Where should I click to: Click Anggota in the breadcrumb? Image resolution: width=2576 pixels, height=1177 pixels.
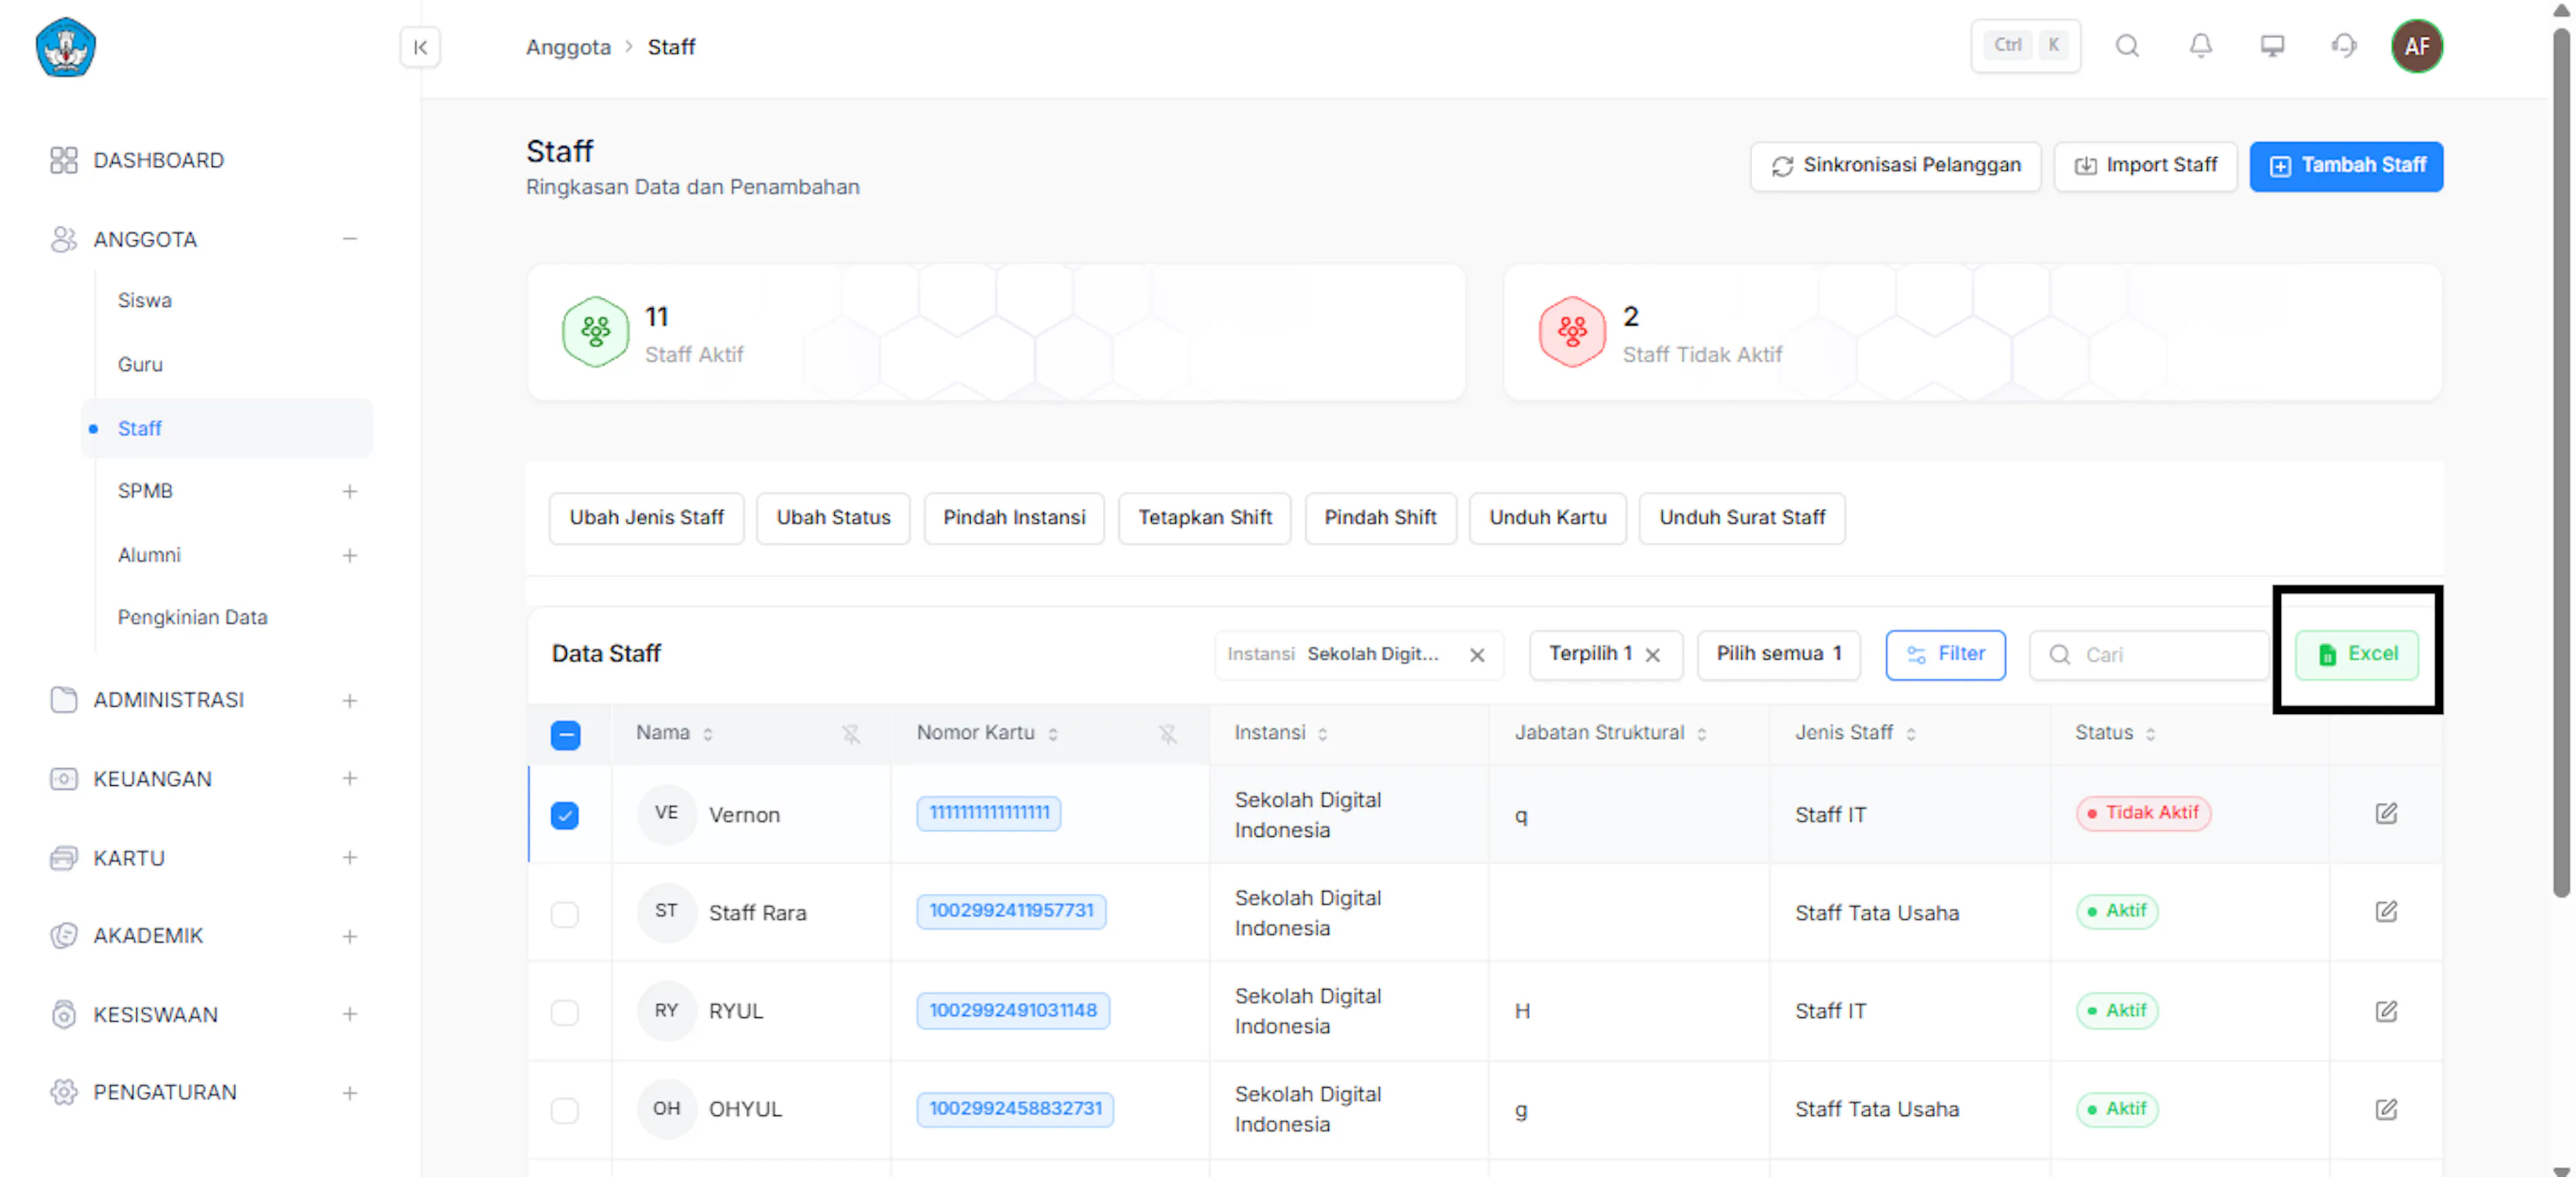coord(568,47)
